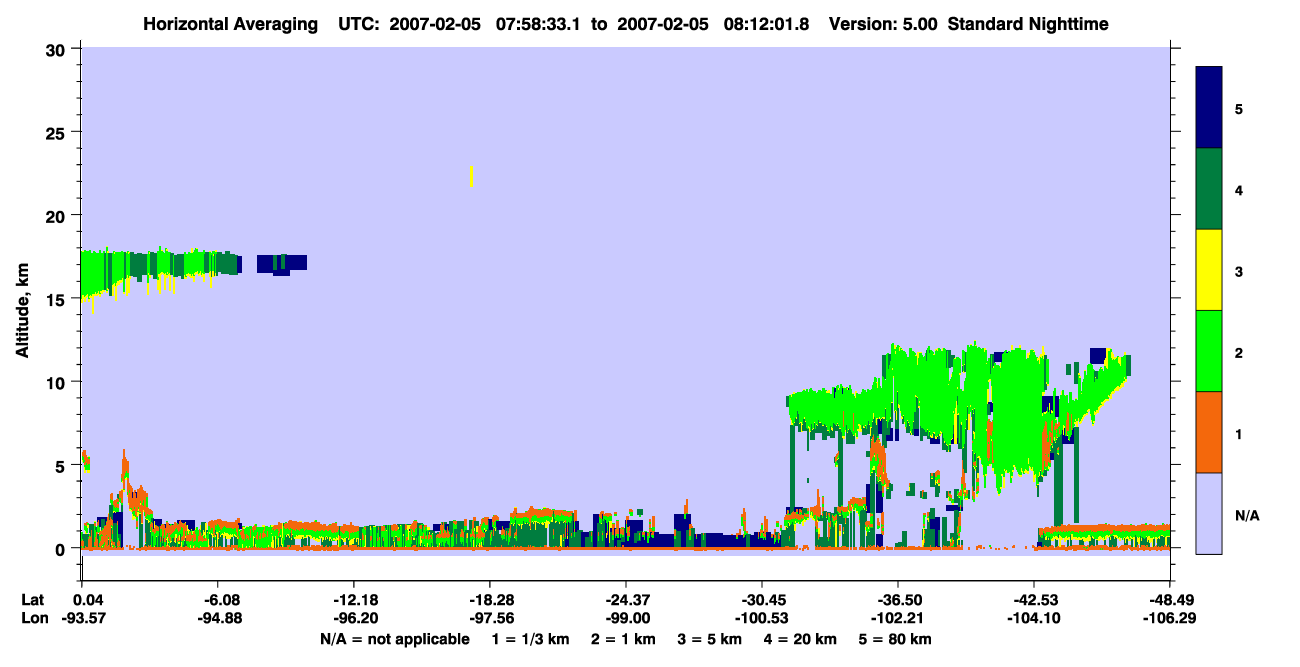Image resolution: width=1300 pixels, height=667 pixels.
Task: Click the '0' altitude tick label
Action: [63, 549]
